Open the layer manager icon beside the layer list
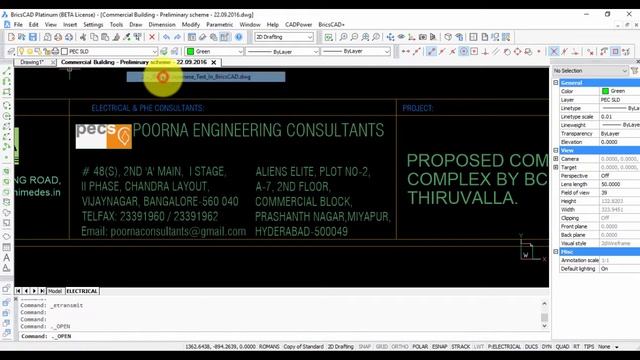The image size is (640, 360). point(11,51)
